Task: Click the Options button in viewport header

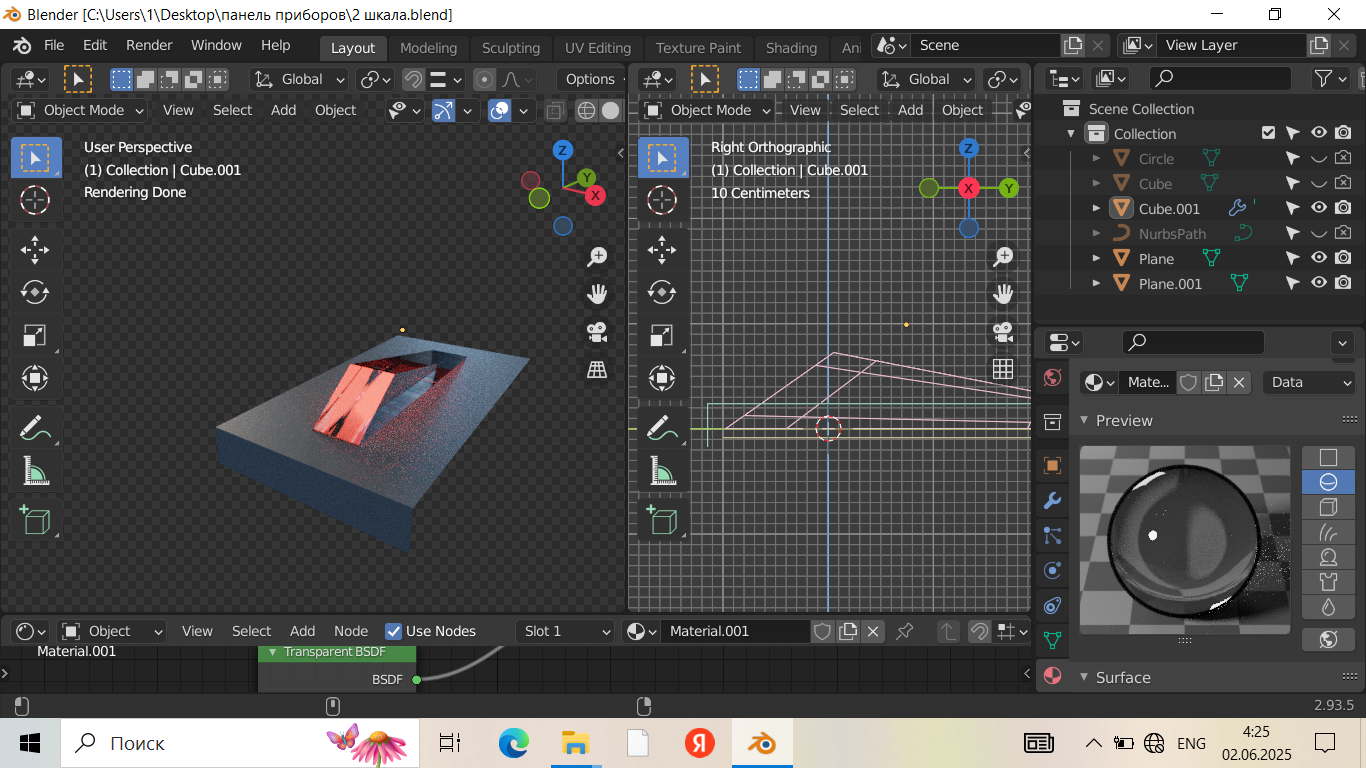Action: point(590,79)
